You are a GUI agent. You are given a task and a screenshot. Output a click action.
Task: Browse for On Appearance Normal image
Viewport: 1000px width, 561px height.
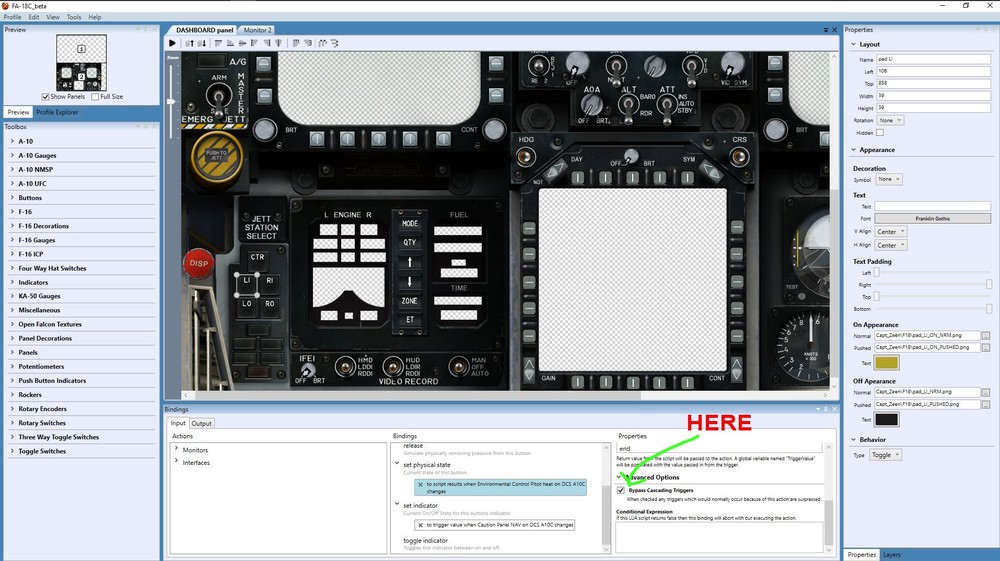[986, 335]
